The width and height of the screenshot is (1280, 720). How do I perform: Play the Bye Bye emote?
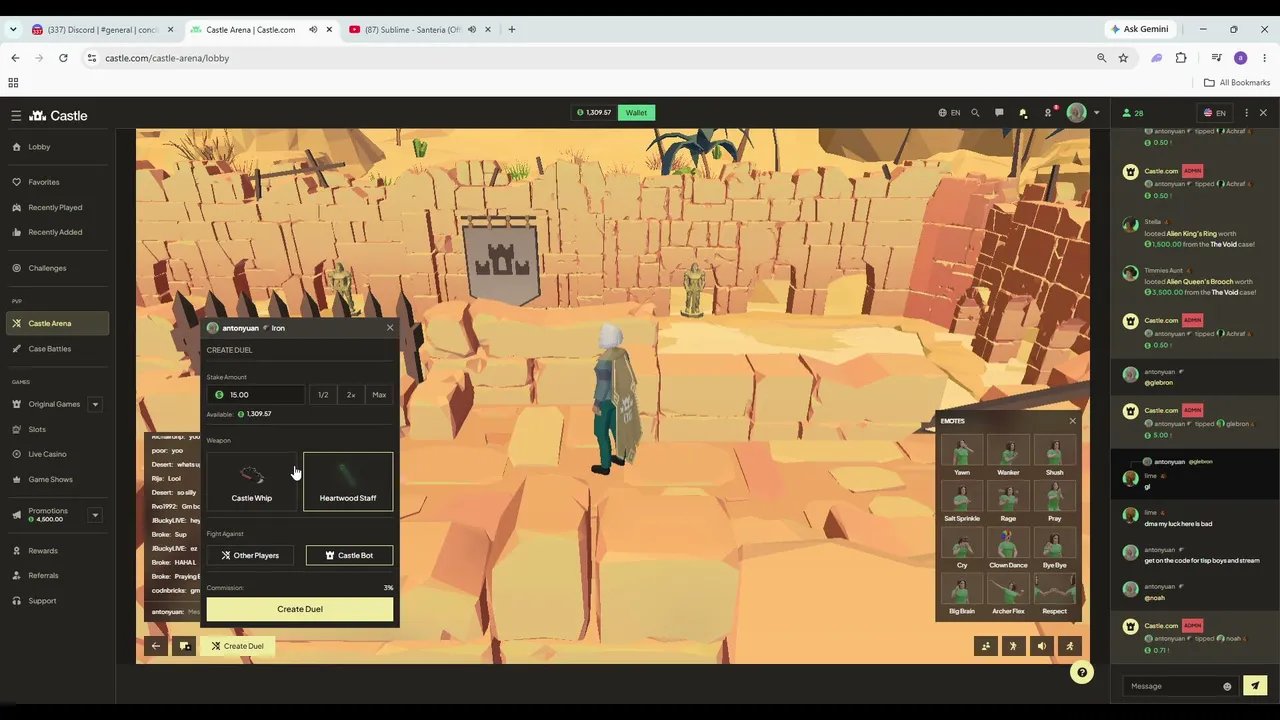1054,549
